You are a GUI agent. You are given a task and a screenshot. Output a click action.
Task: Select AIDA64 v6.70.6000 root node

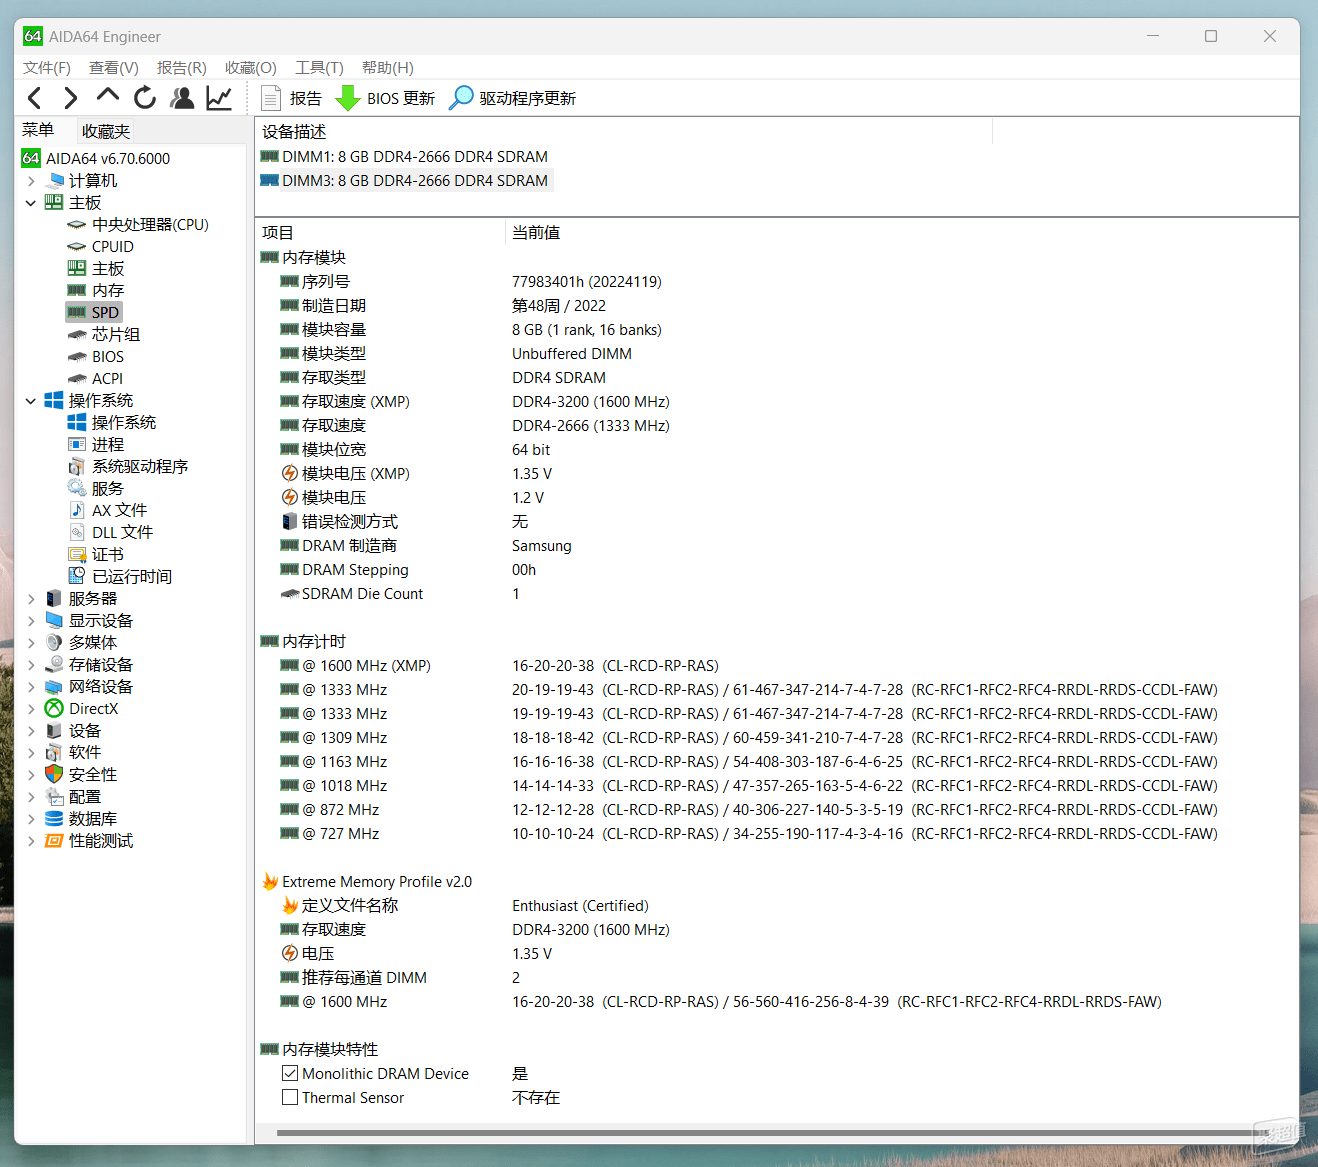96,158
